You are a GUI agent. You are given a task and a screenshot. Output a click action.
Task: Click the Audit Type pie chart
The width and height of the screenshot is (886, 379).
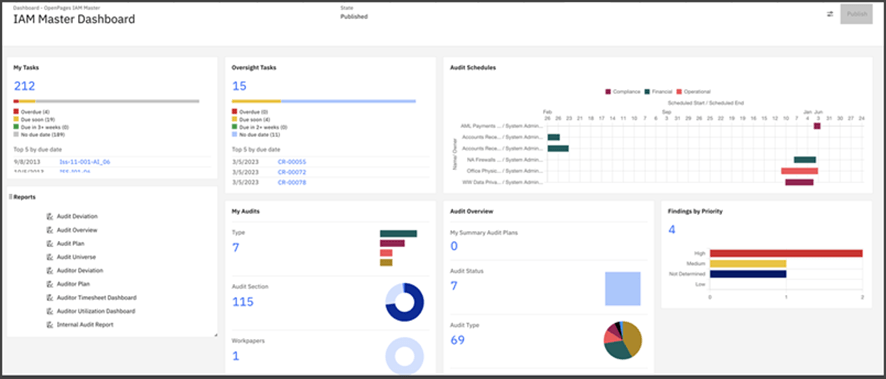pyautogui.click(x=623, y=340)
